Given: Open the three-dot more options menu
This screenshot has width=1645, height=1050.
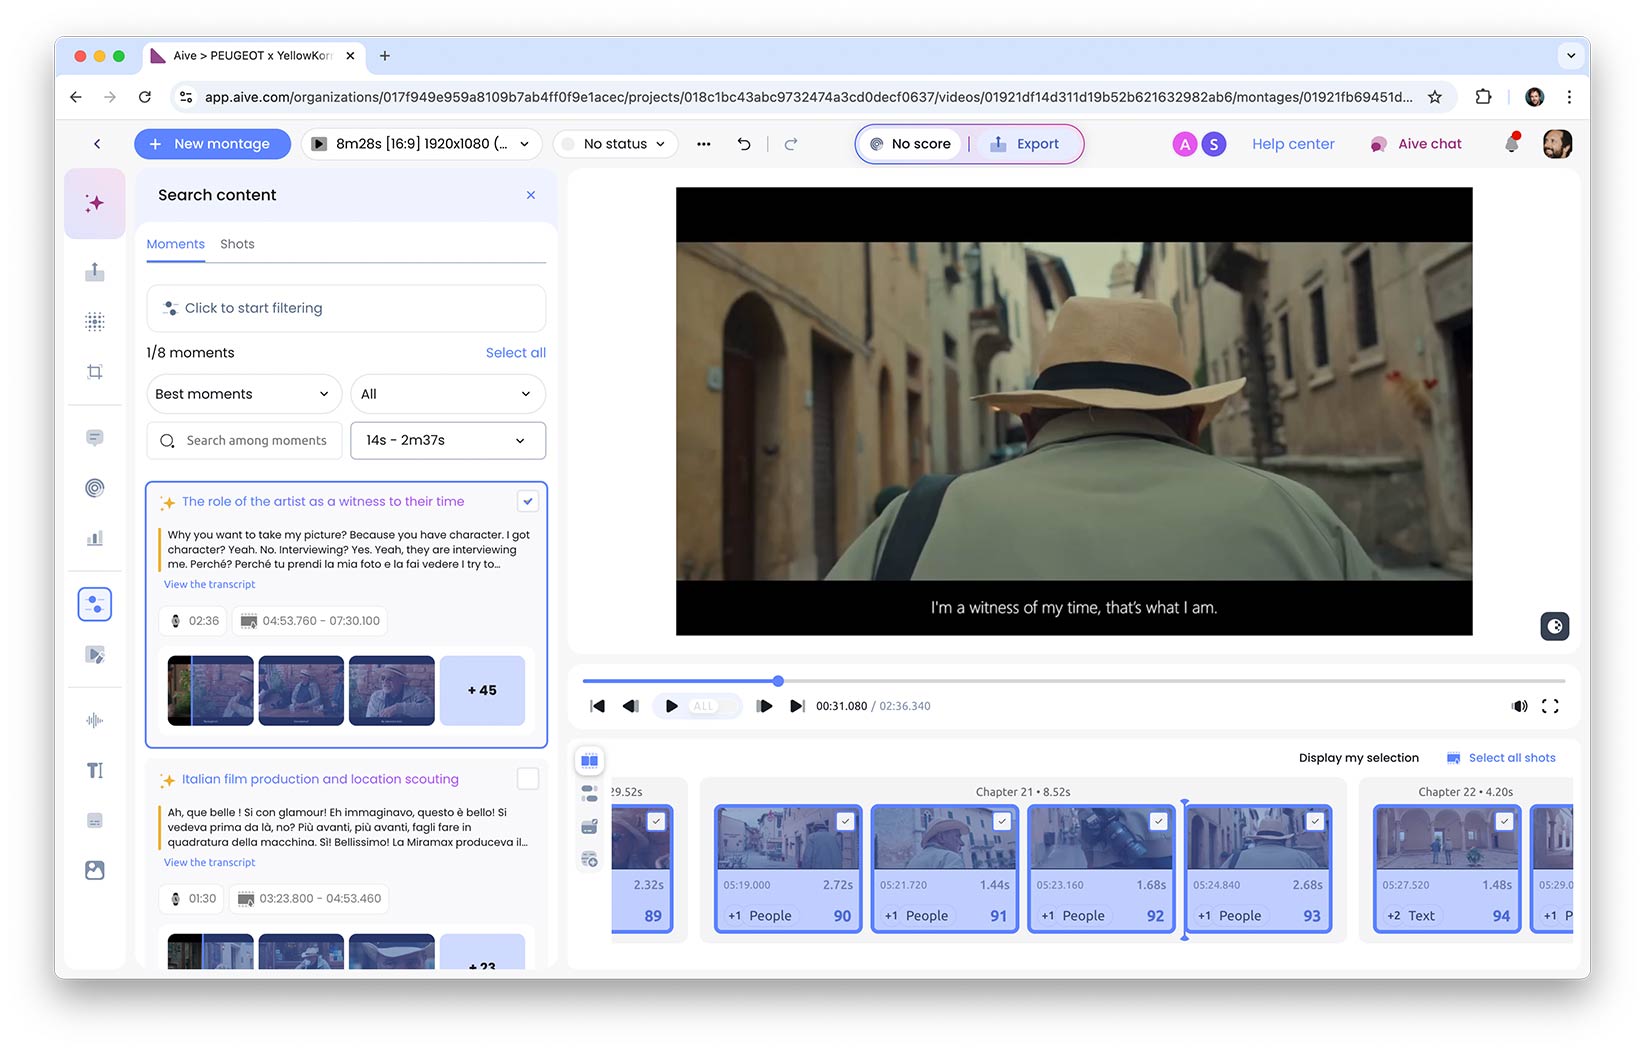Looking at the screenshot, I should (x=704, y=144).
